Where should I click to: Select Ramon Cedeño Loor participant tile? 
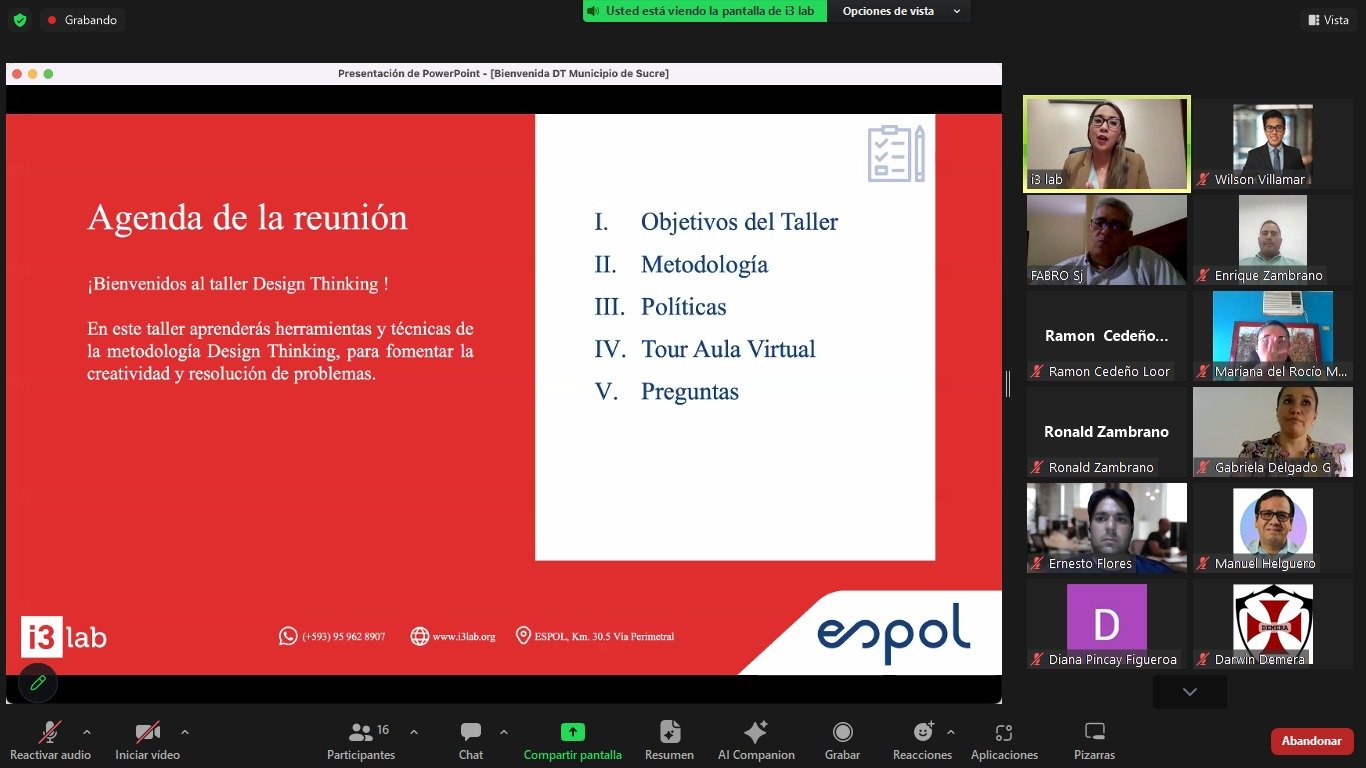pyautogui.click(x=1107, y=336)
